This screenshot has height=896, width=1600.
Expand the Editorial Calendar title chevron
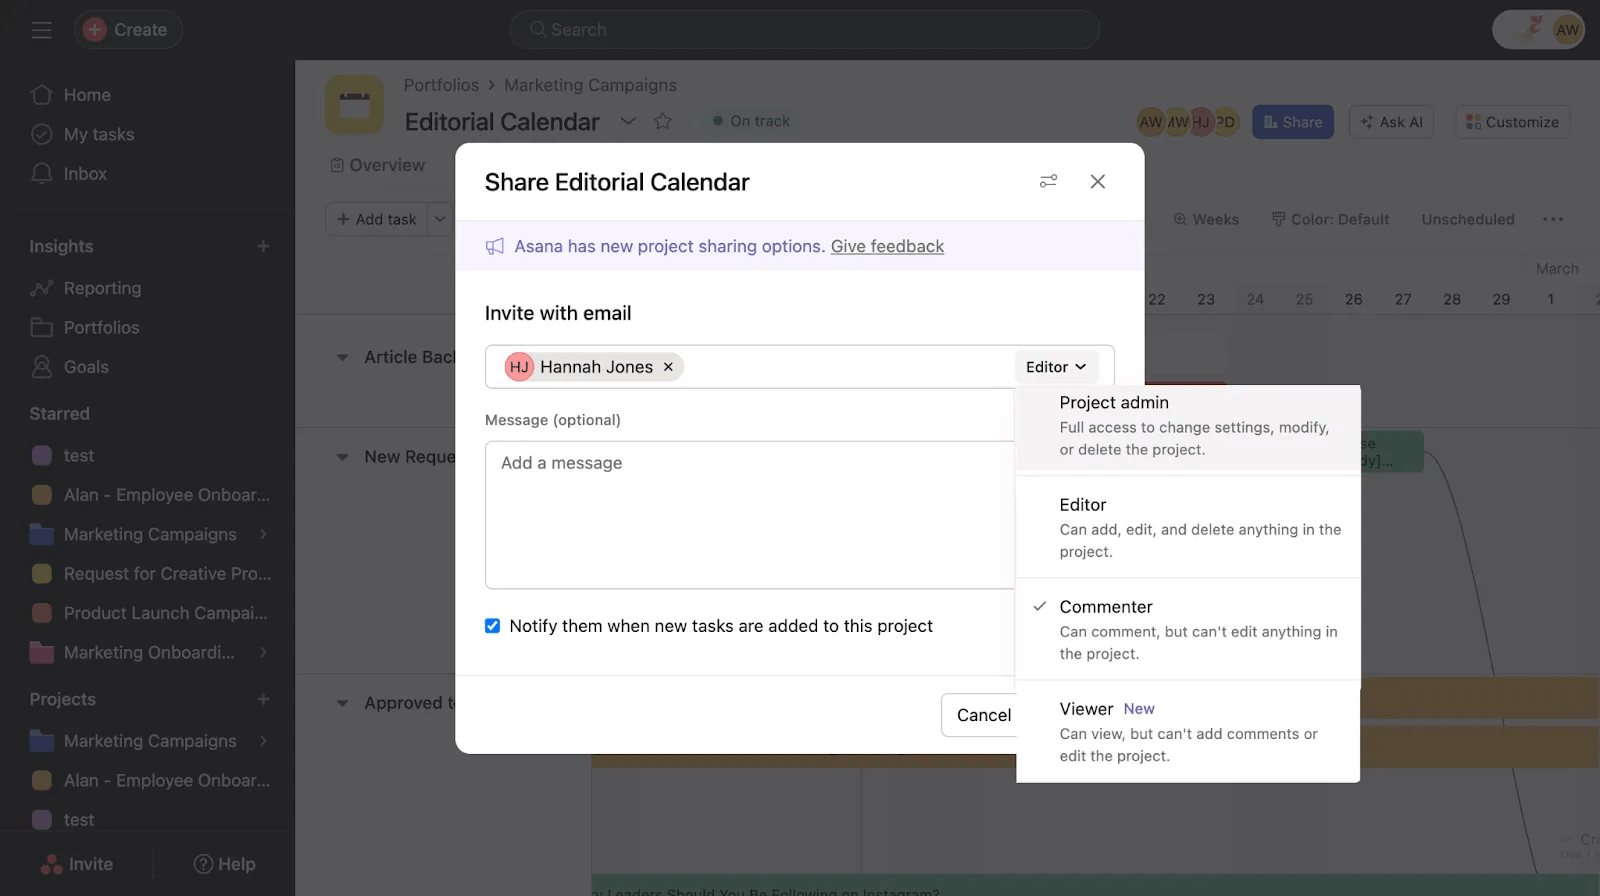pos(628,121)
